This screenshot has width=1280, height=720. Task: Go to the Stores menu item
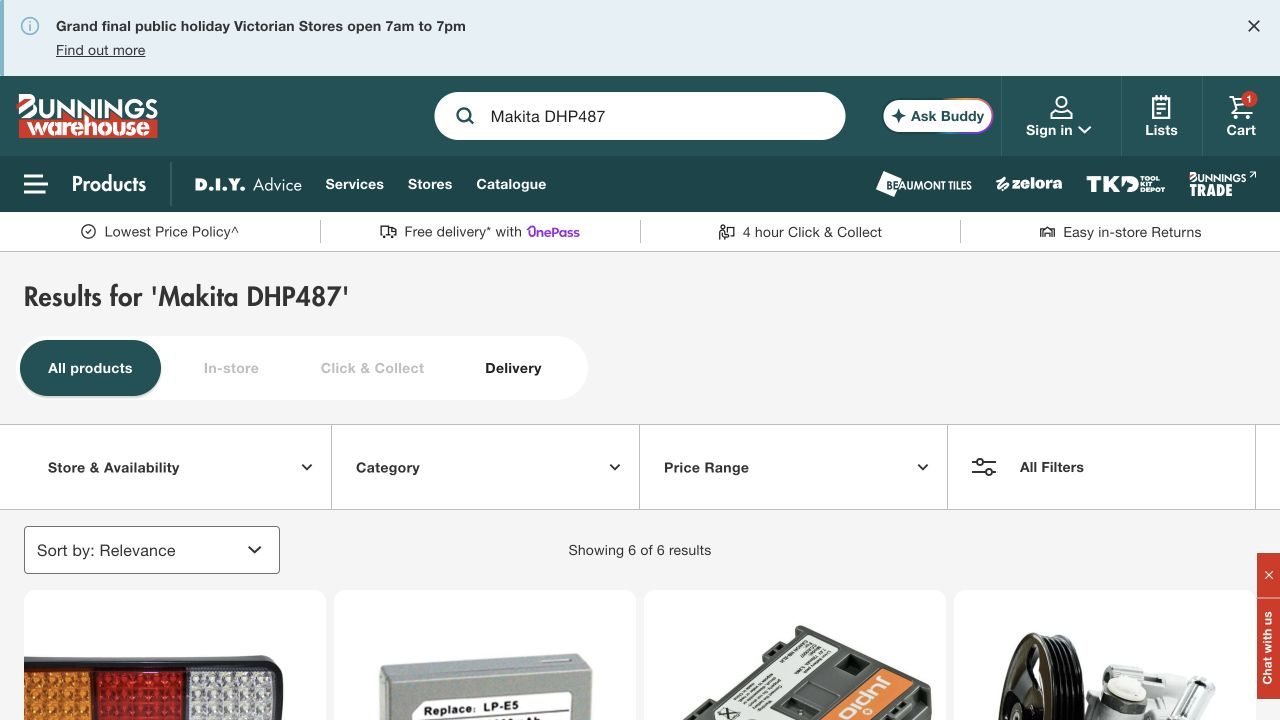(x=430, y=184)
